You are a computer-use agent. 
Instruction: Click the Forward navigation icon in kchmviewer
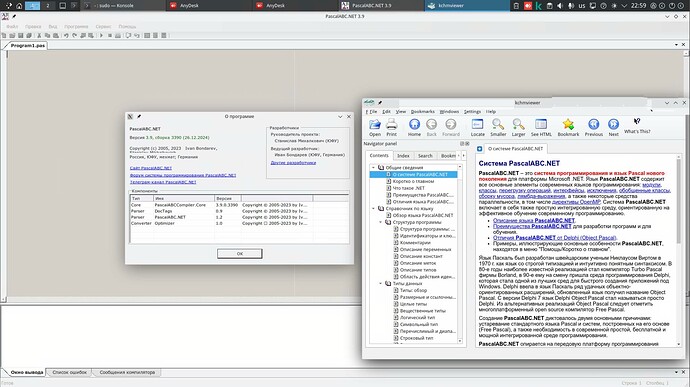point(451,125)
